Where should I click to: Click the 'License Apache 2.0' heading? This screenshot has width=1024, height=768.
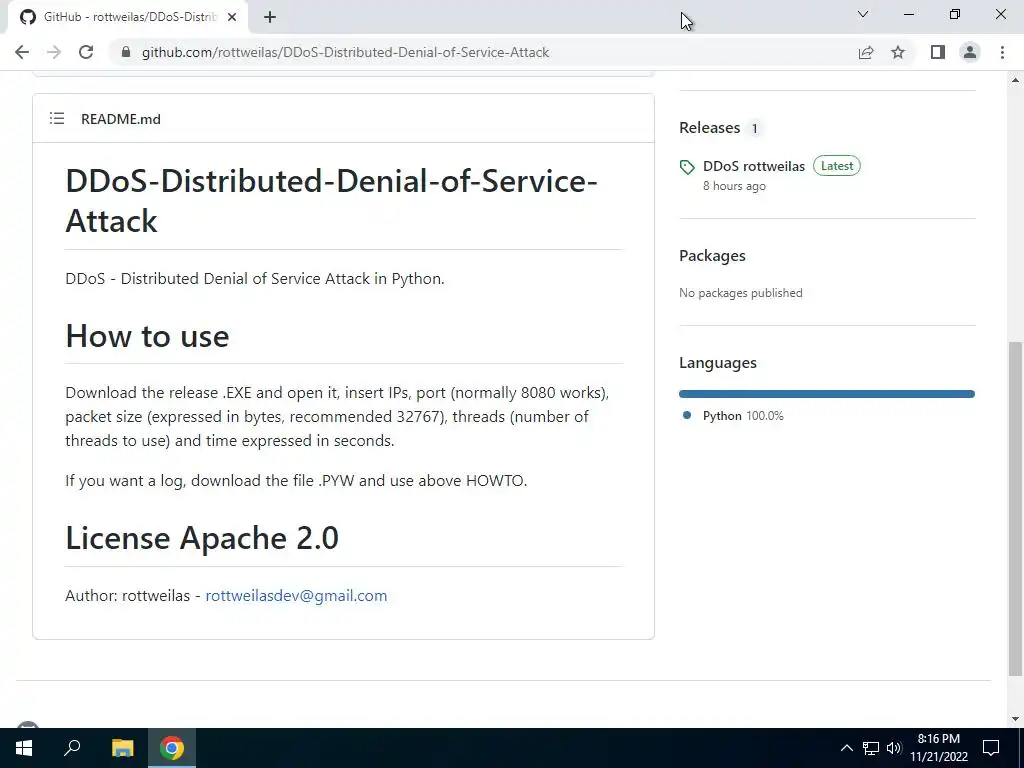(202, 538)
